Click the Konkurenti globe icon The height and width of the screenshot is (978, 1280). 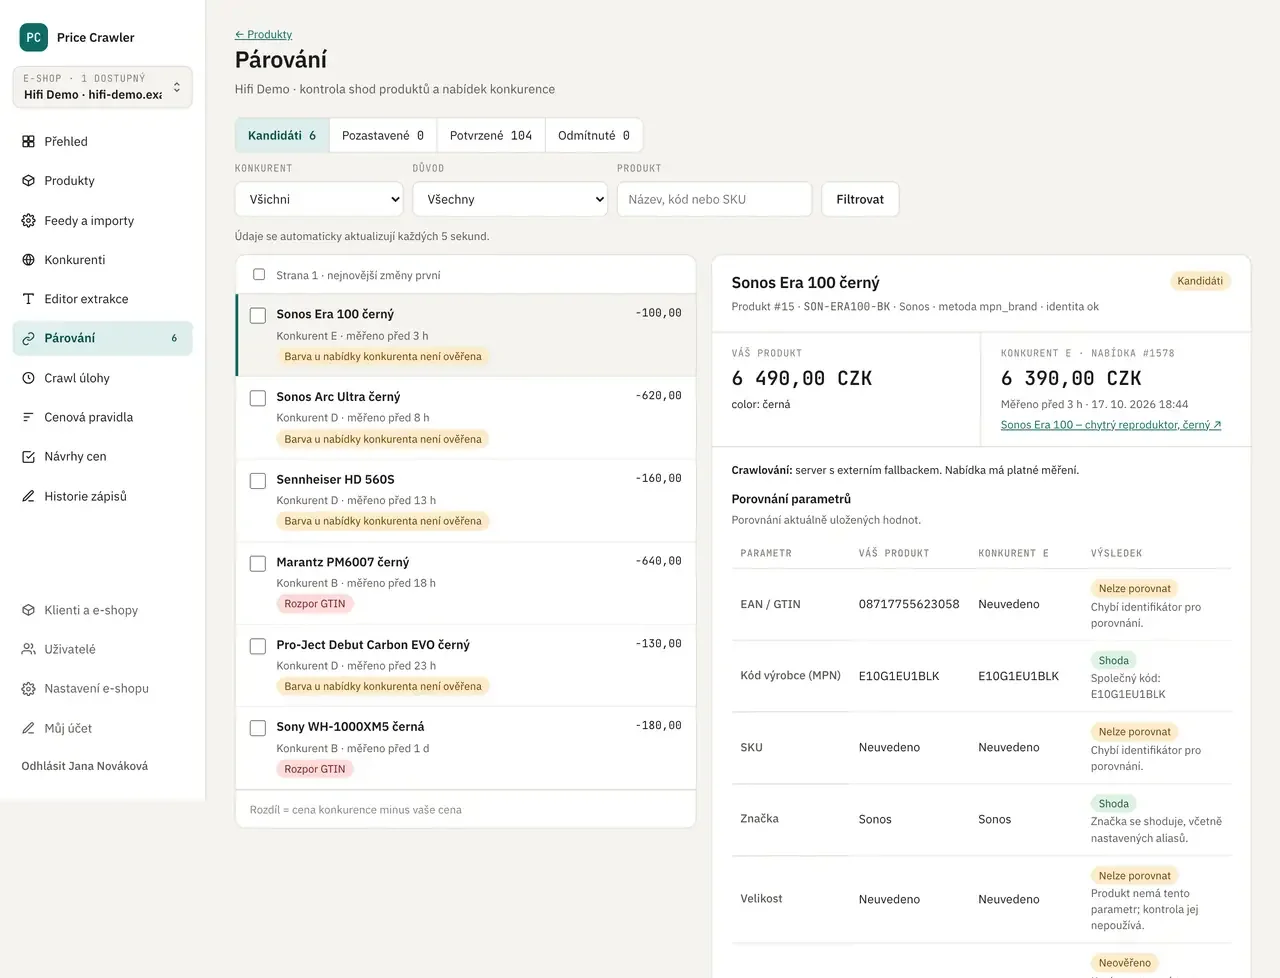28,260
